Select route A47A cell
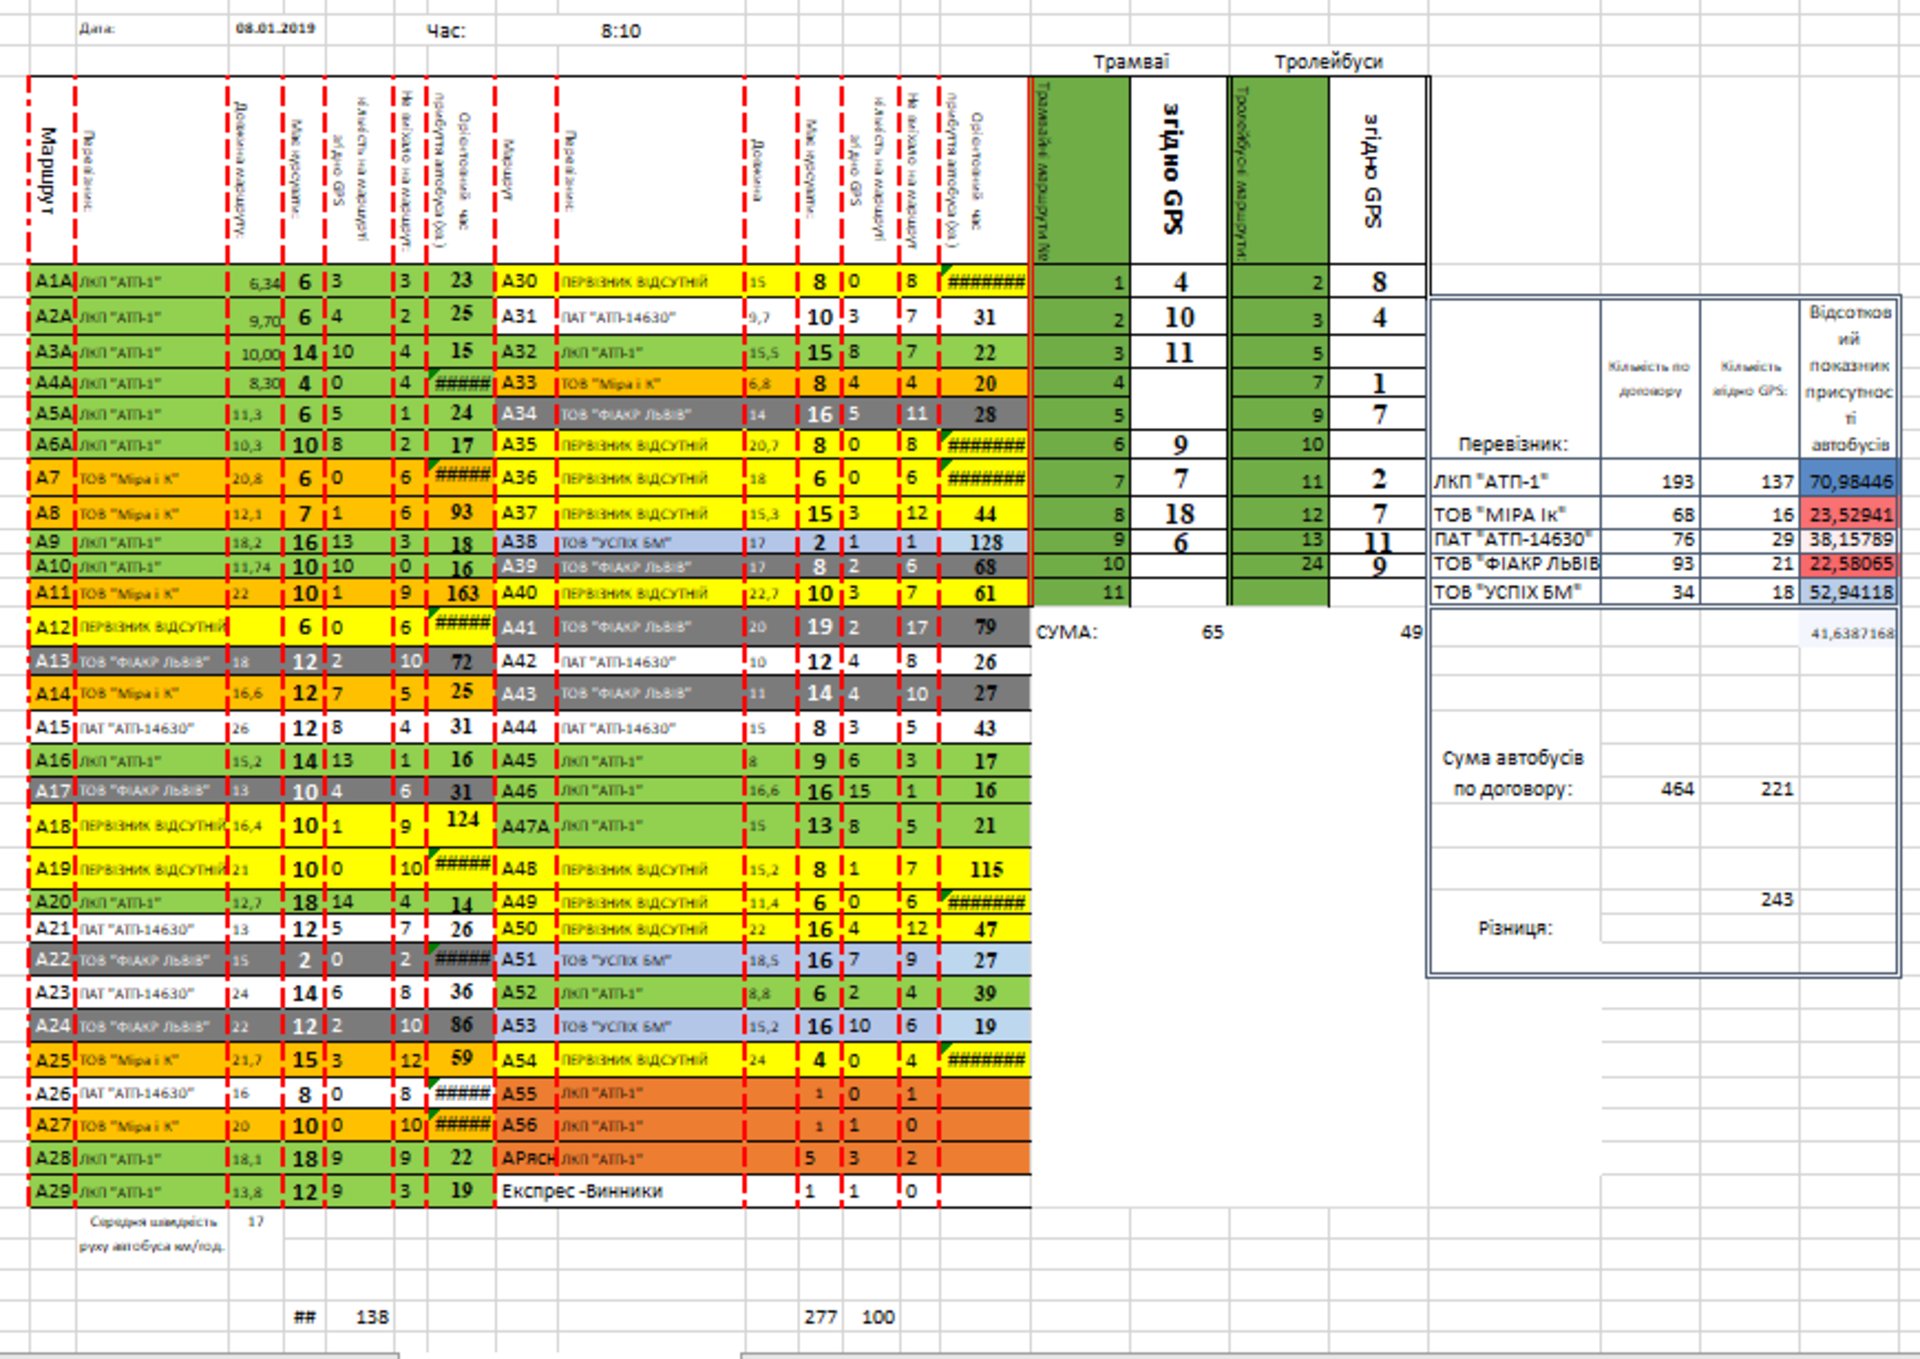 525,826
